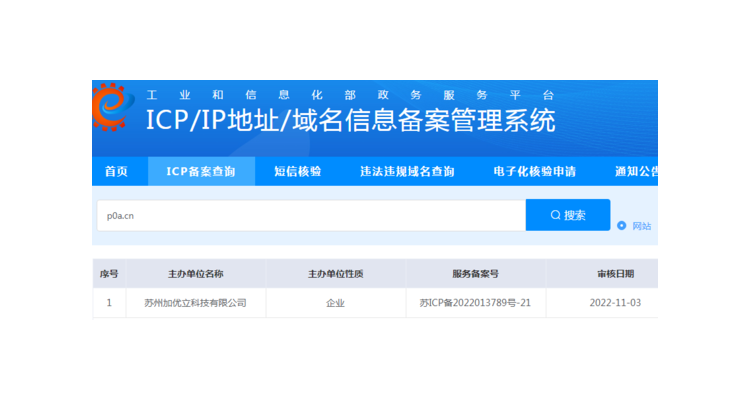
Task: Click the 苏ICP备2022013789号-21 record number
Action: tap(475, 303)
